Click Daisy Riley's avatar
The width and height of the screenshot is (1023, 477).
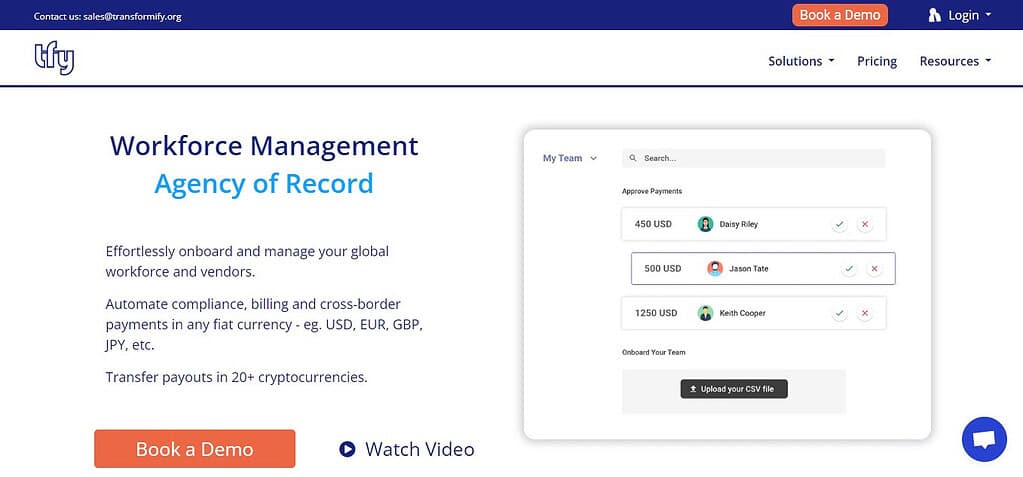705,224
